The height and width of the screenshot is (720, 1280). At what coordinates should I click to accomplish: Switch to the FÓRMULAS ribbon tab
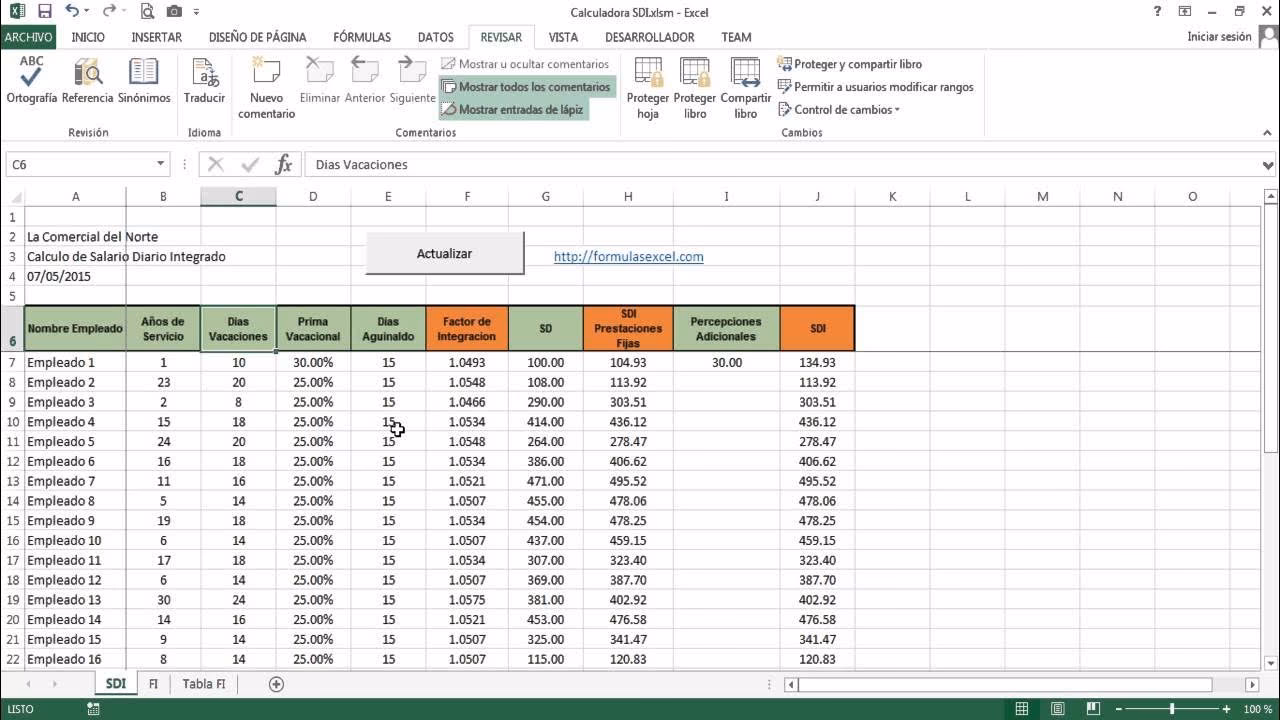coord(362,37)
